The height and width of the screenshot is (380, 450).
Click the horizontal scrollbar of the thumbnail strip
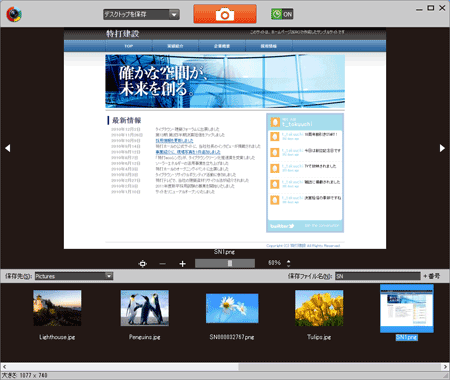pos(225,367)
